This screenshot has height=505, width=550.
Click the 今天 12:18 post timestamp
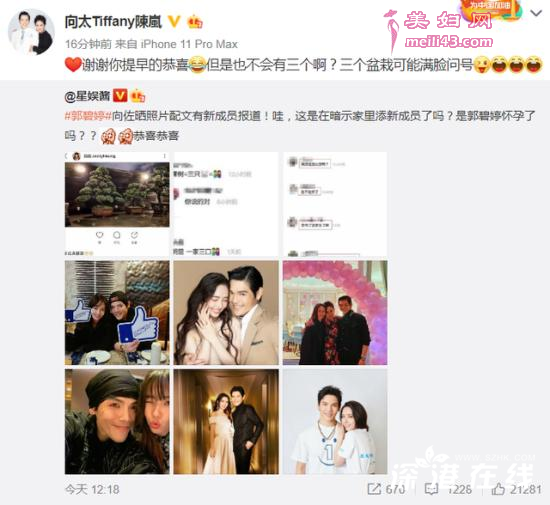[92, 489]
